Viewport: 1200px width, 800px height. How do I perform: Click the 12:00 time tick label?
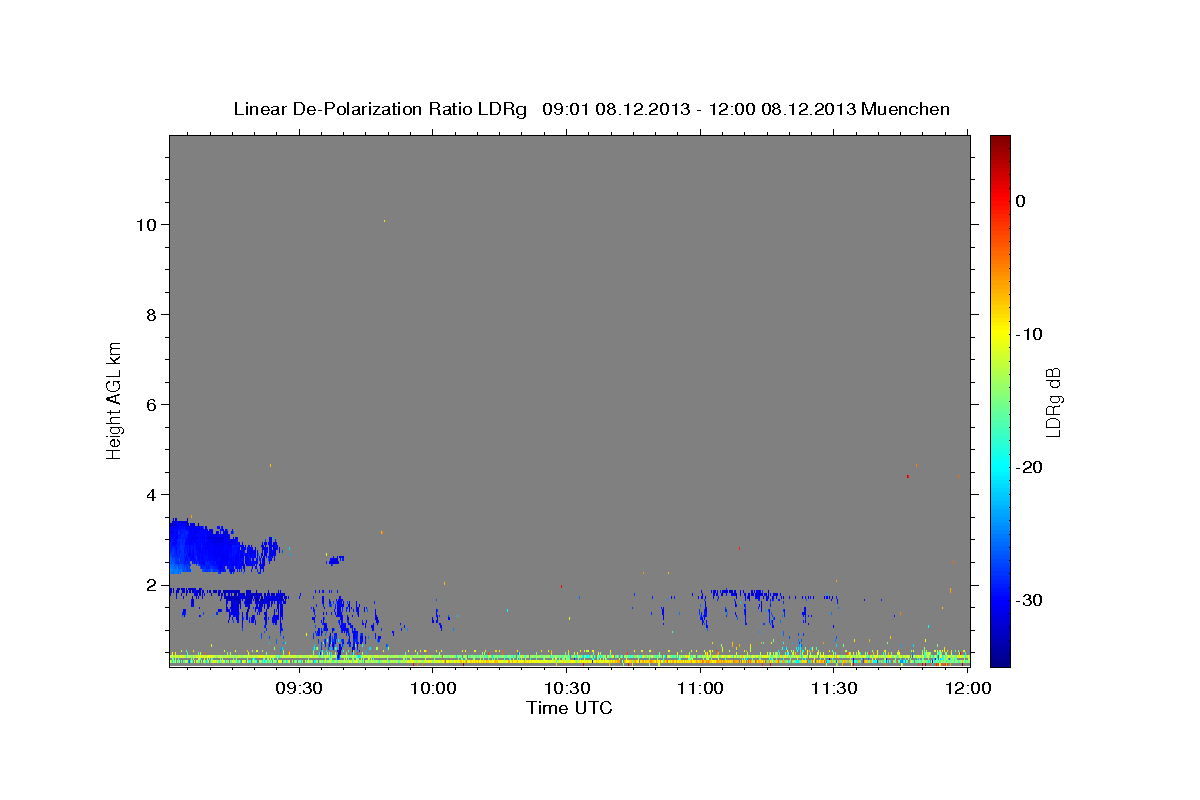click(968, 688)
